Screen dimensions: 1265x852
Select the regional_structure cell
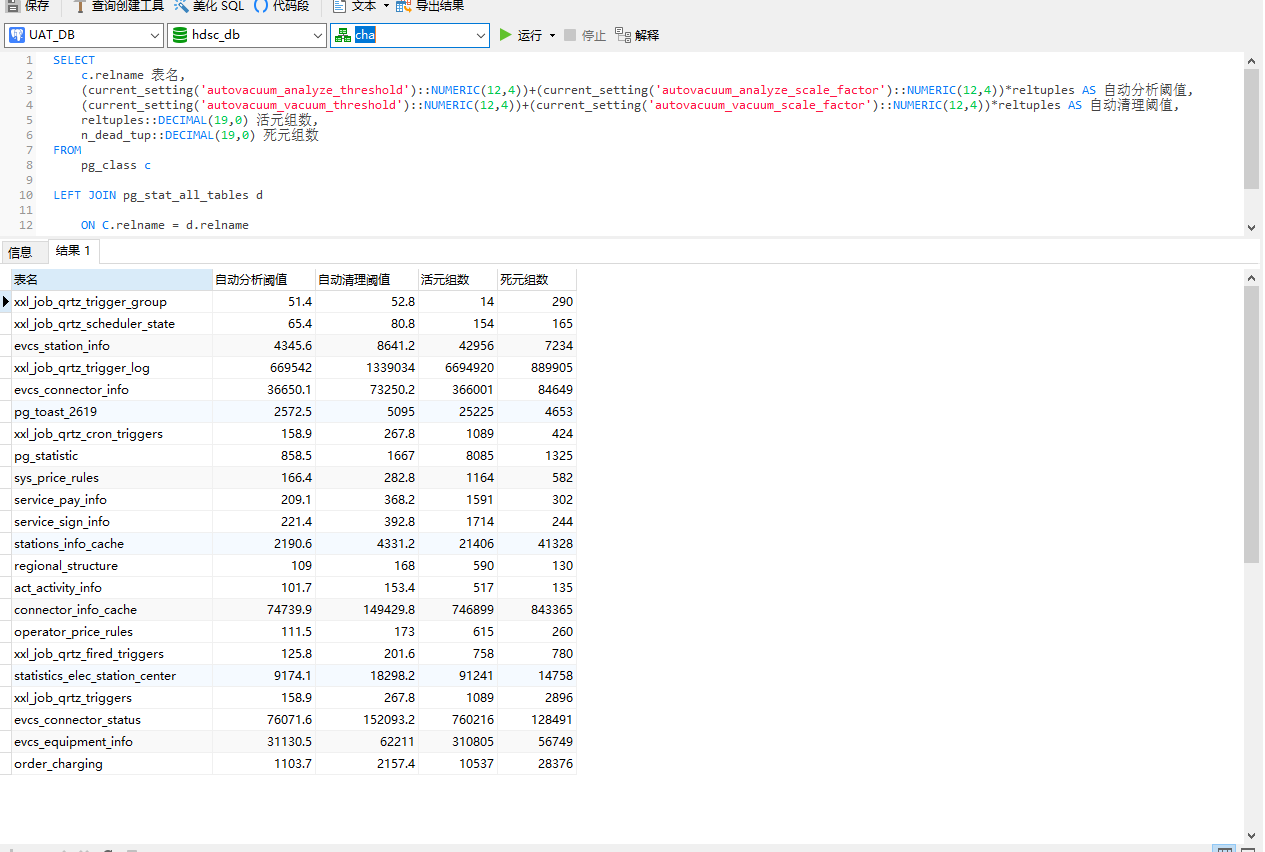click(x=112, y=566)
